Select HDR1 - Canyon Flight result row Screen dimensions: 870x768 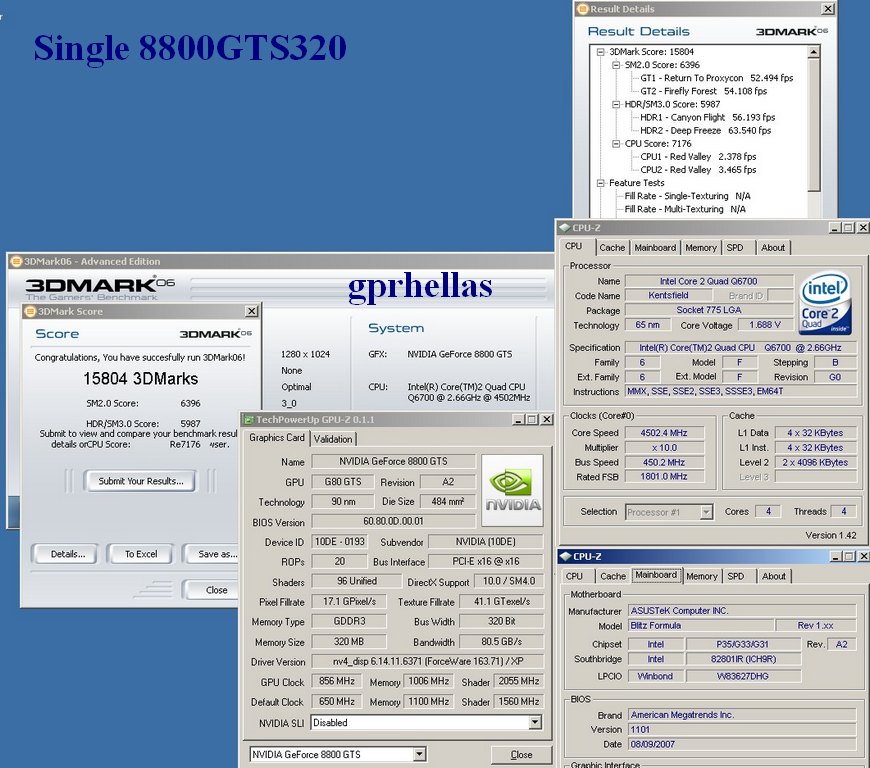click(x=707, y=118)
